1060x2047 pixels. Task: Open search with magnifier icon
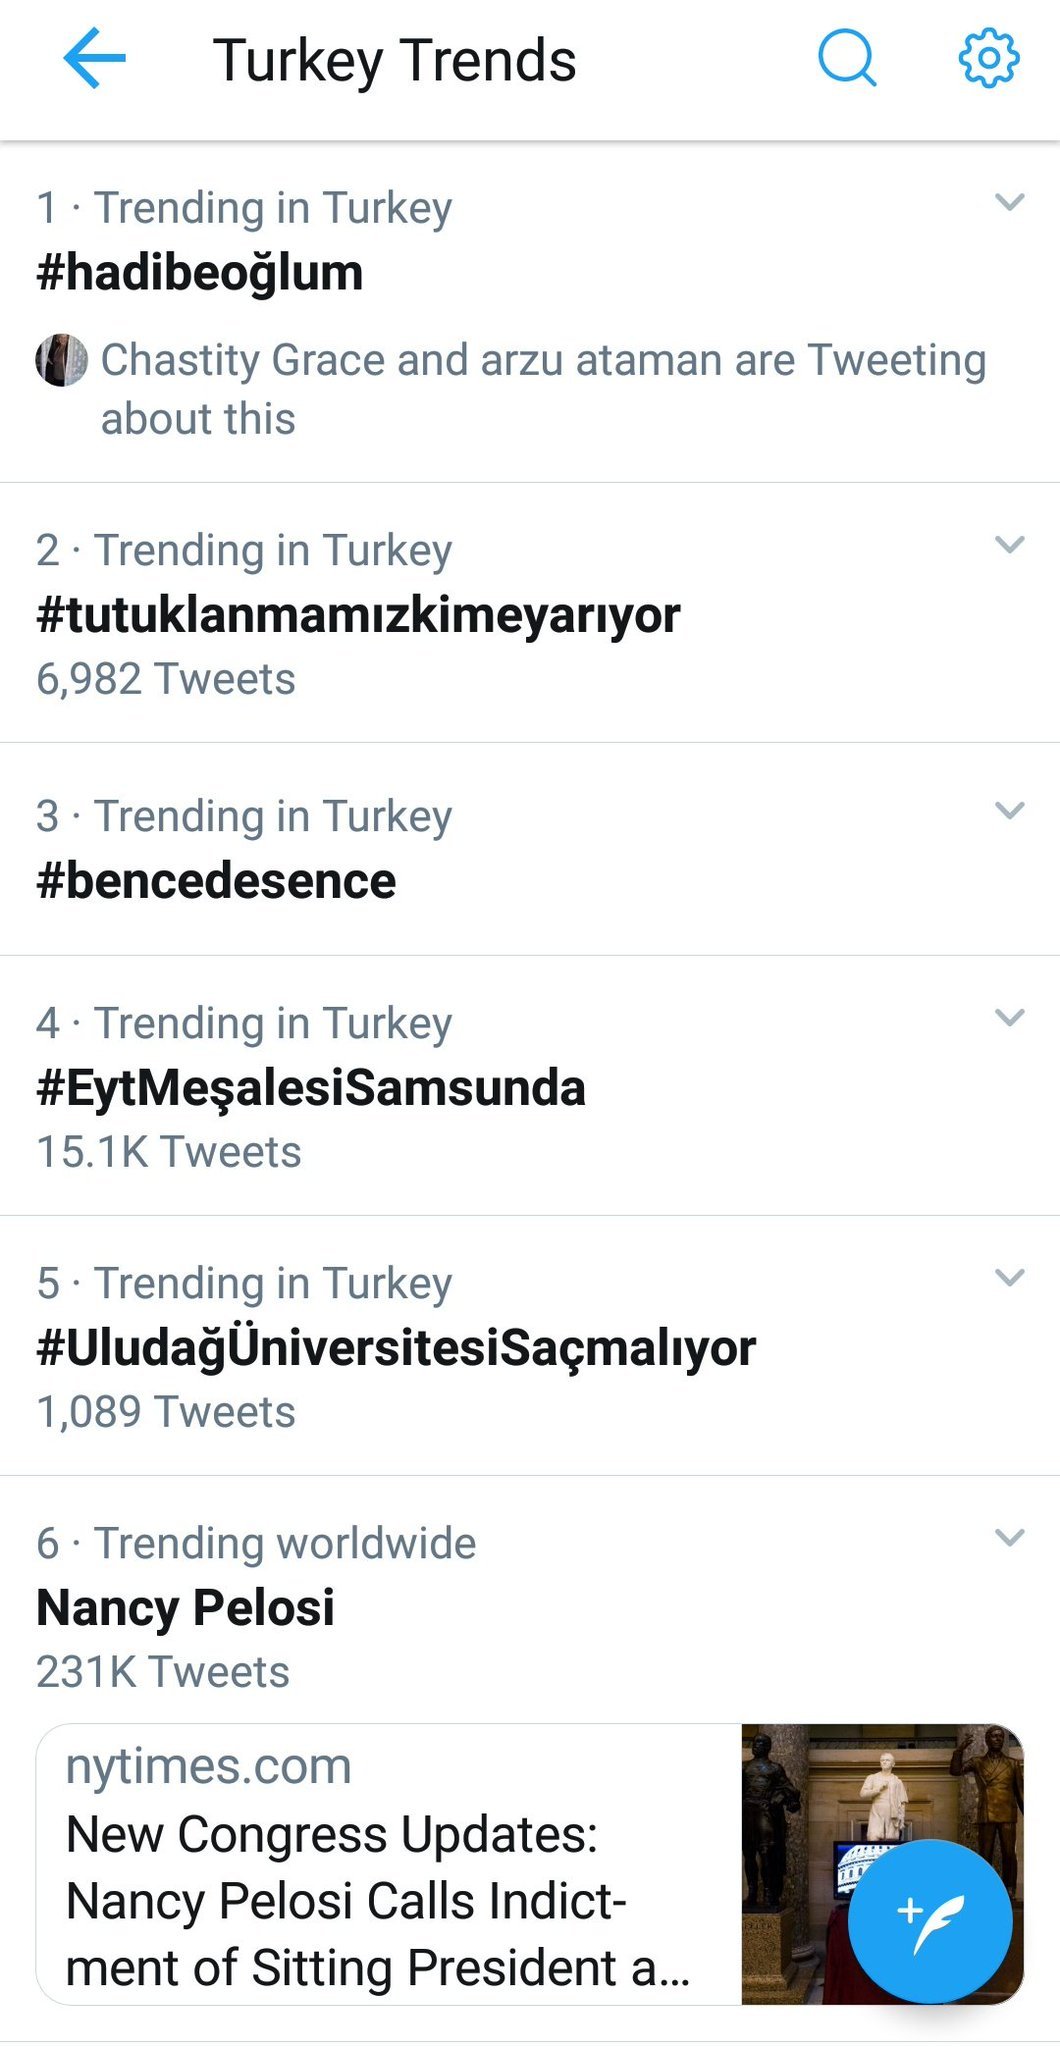coord(847,59)
